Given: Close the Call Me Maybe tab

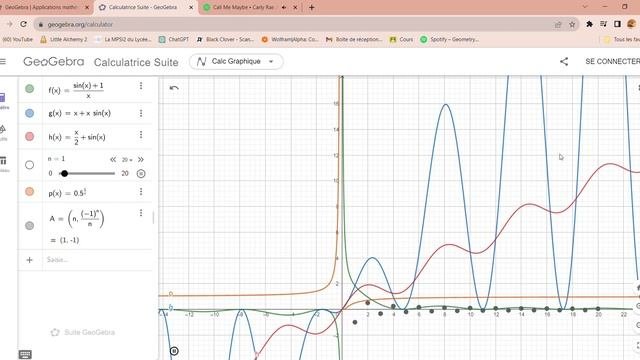Looking at the screenshot, I should 295,7.
